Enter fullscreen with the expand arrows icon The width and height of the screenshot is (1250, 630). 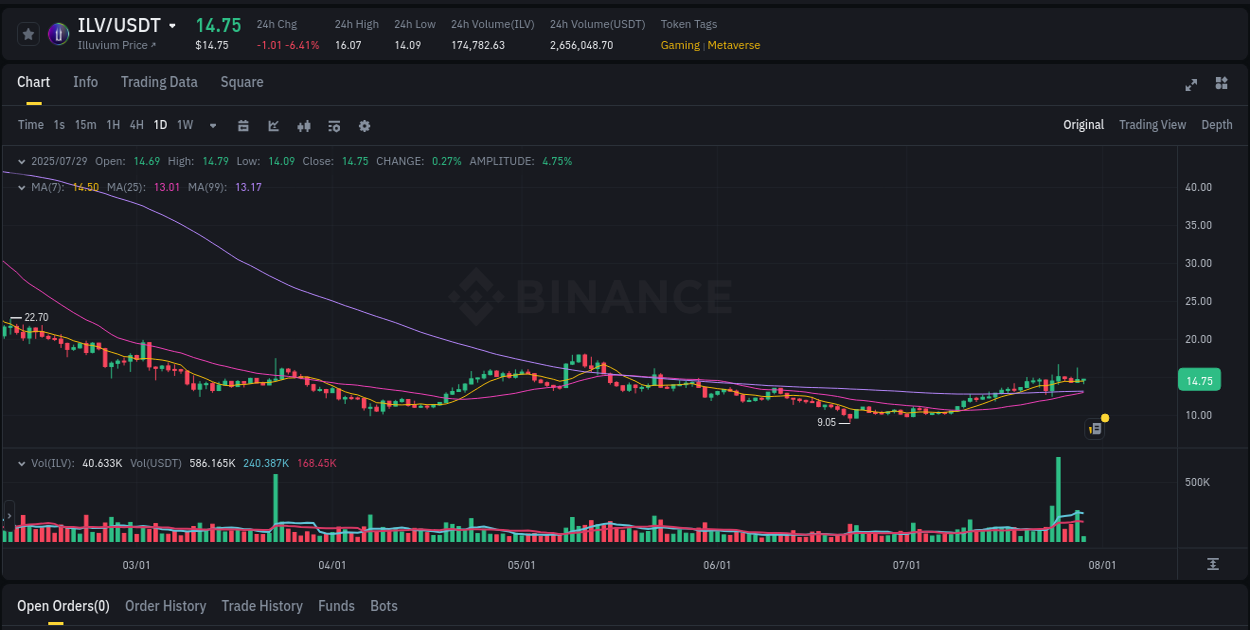point(1191,85)
